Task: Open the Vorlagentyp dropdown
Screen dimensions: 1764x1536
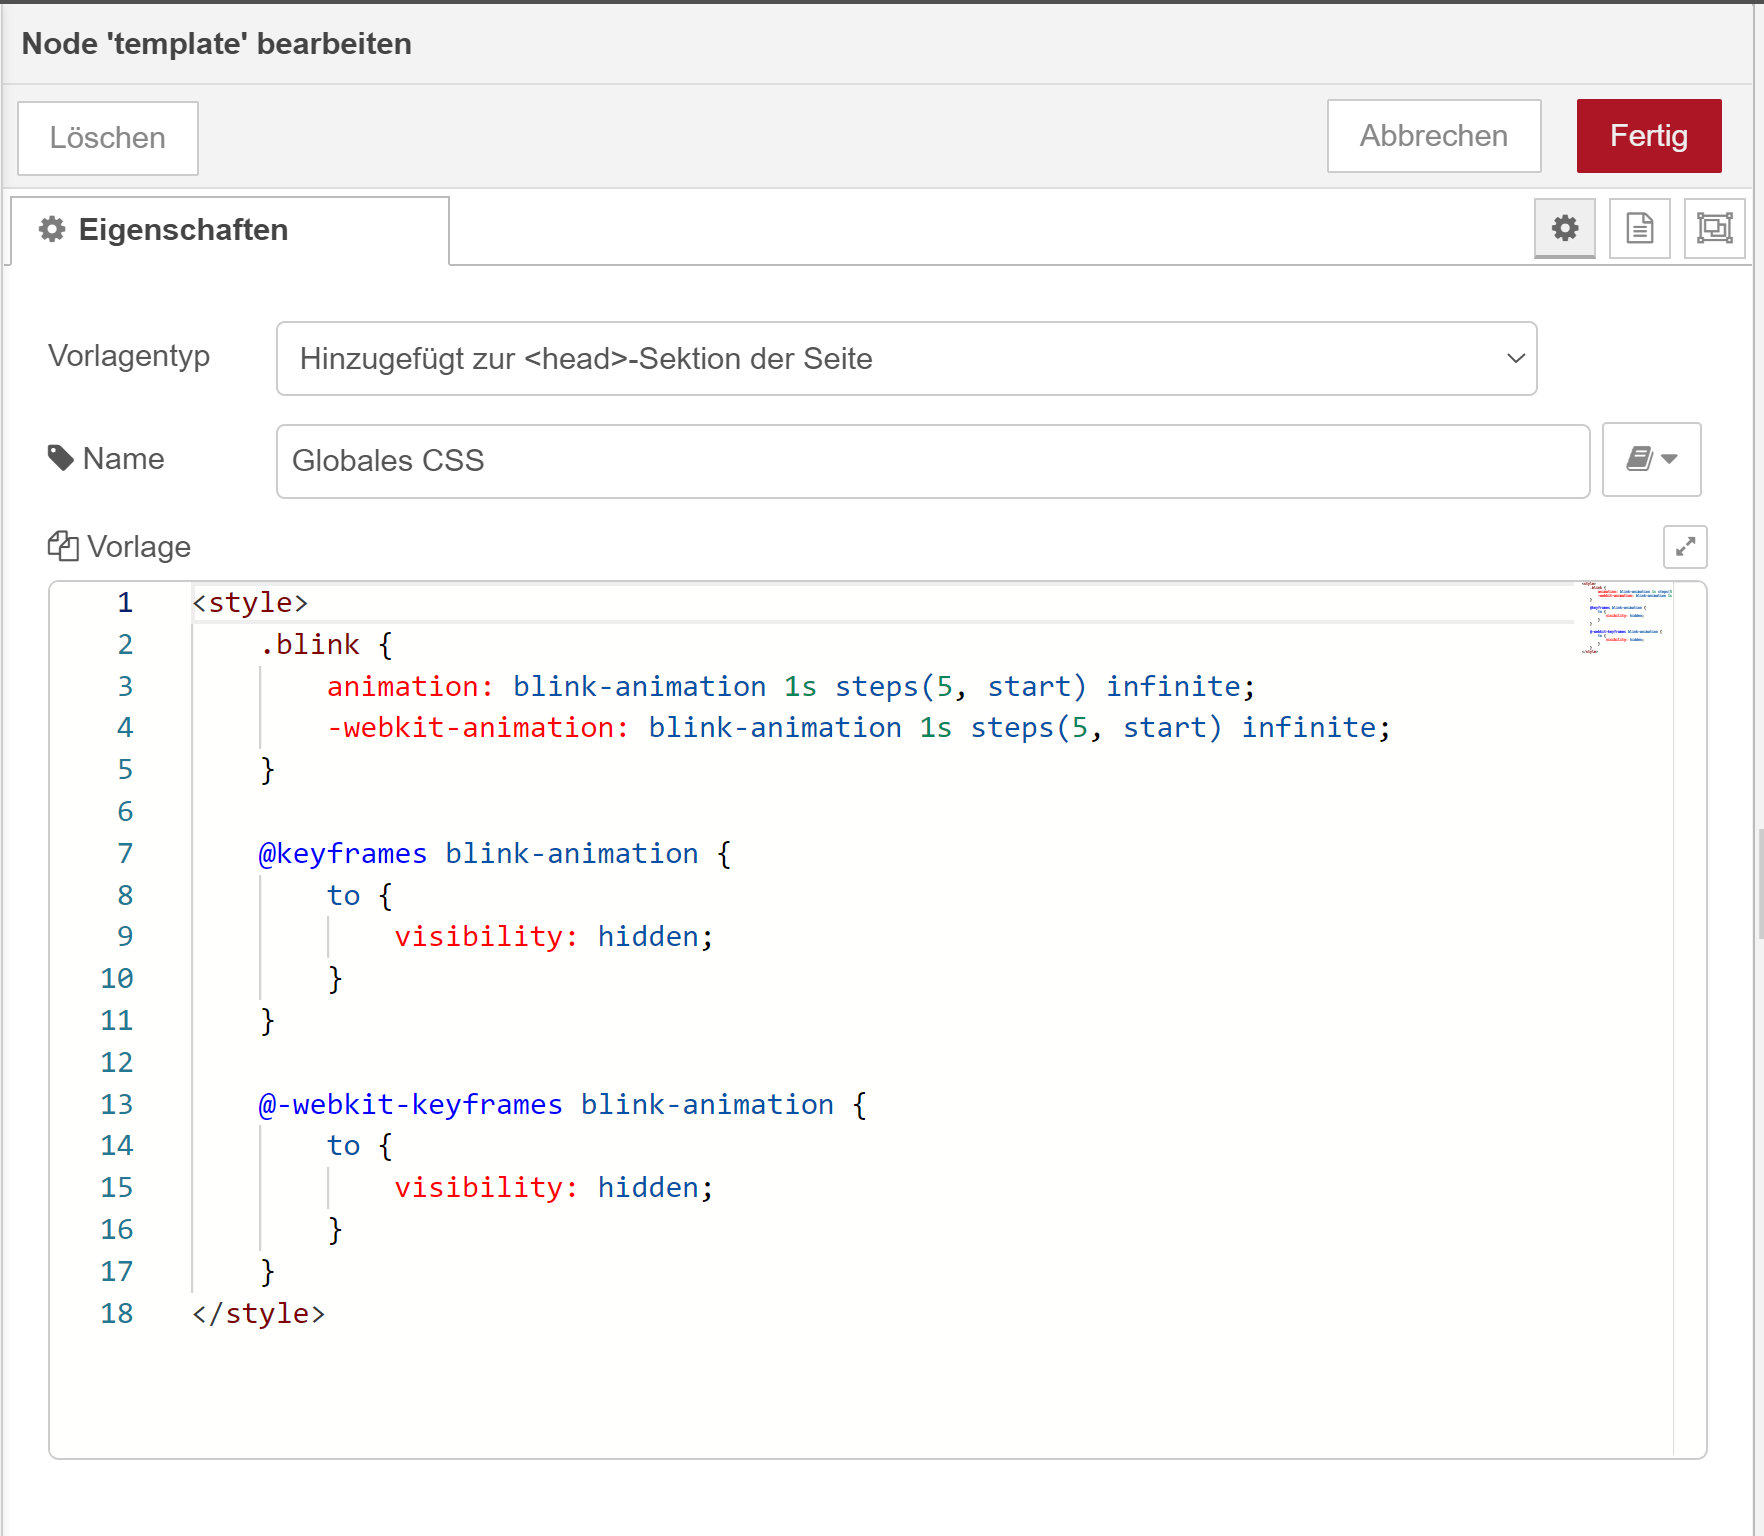Action: click(905, 358)
